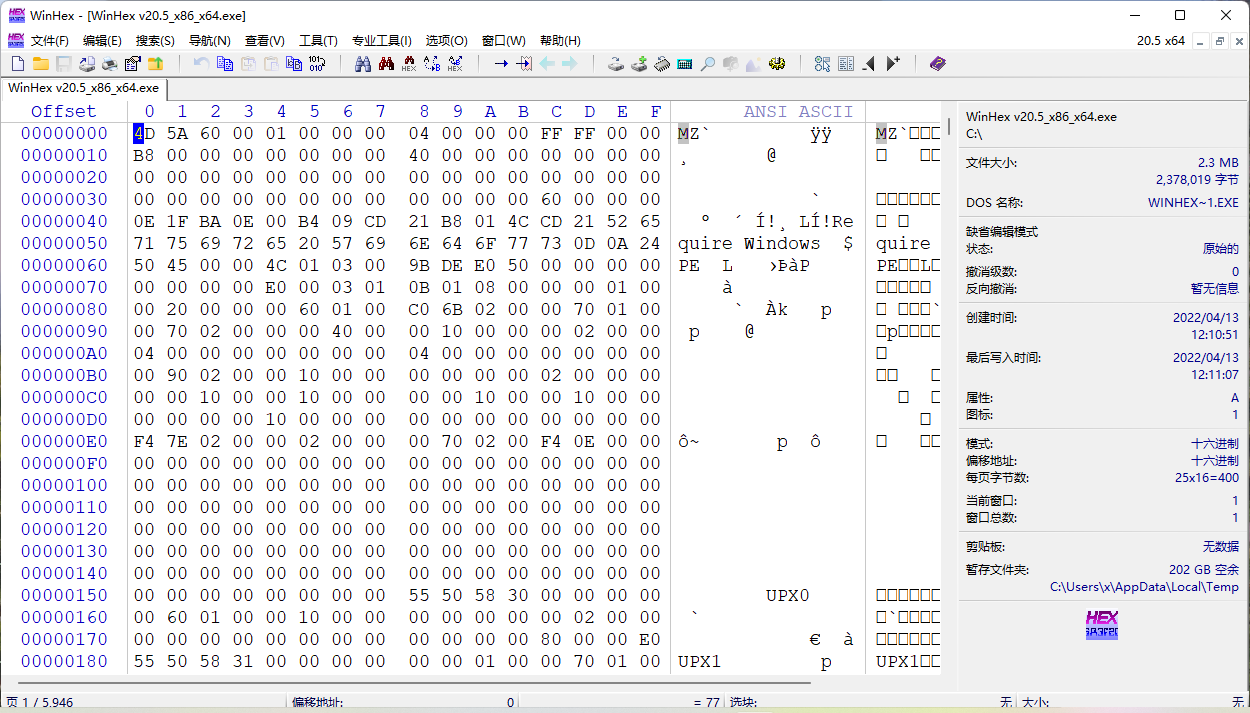Screen dimensions: 1250x713
Task: Click the magnifier Analyze icon
Action: [x=707, y=64]
